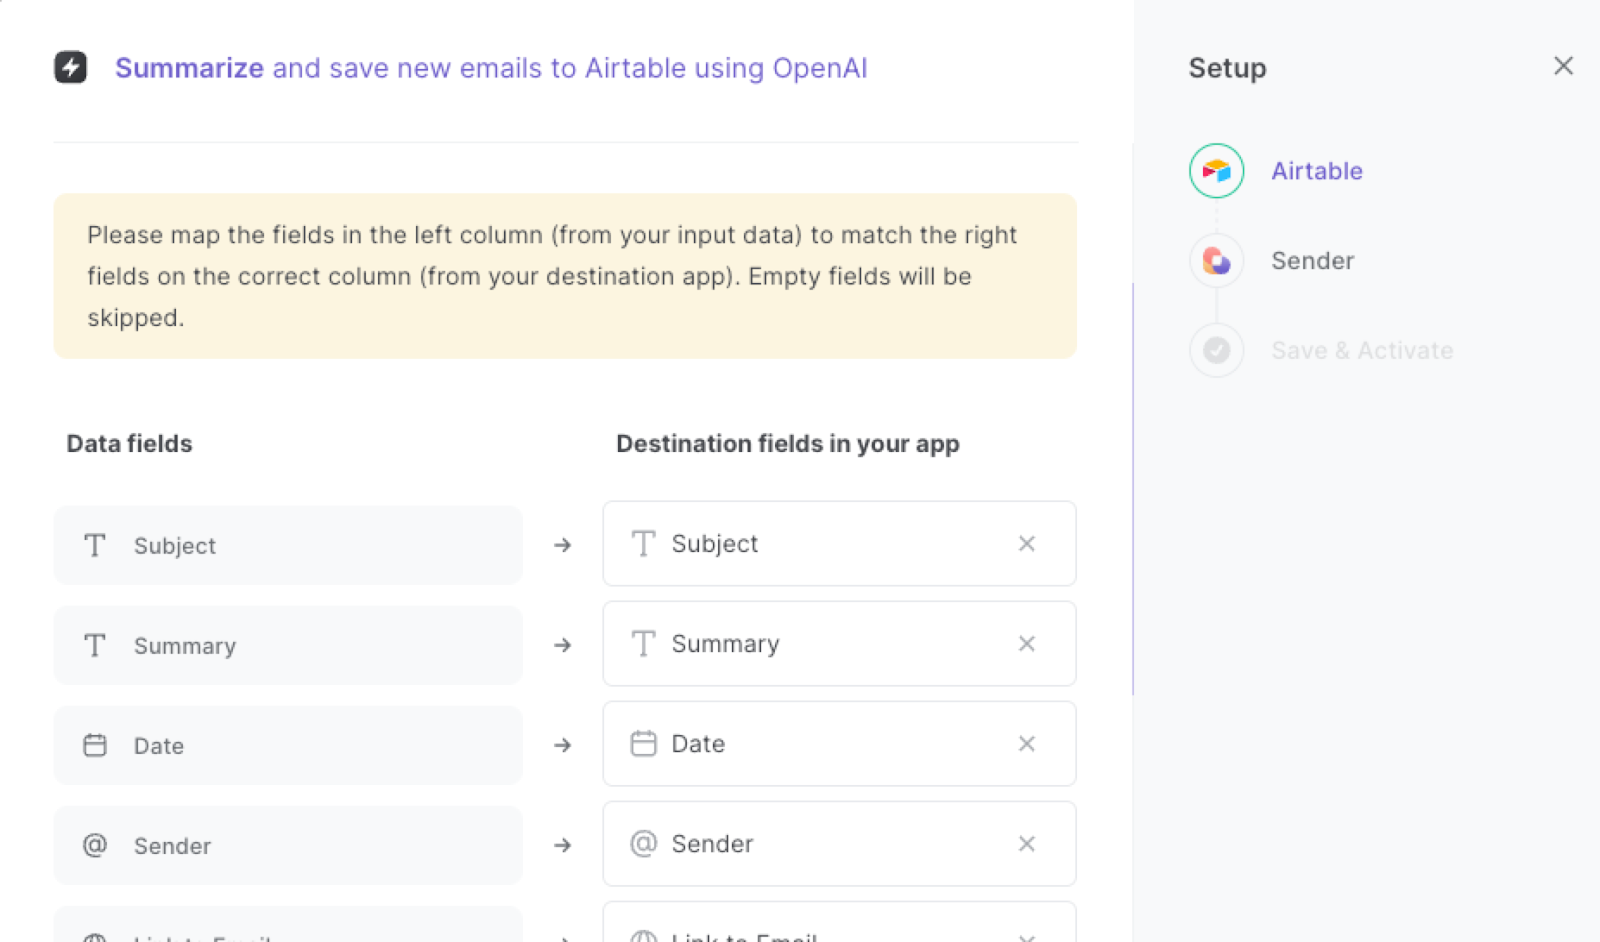Go to the Sender setup step label
1600x942 pixels.
pos(1312,261)
